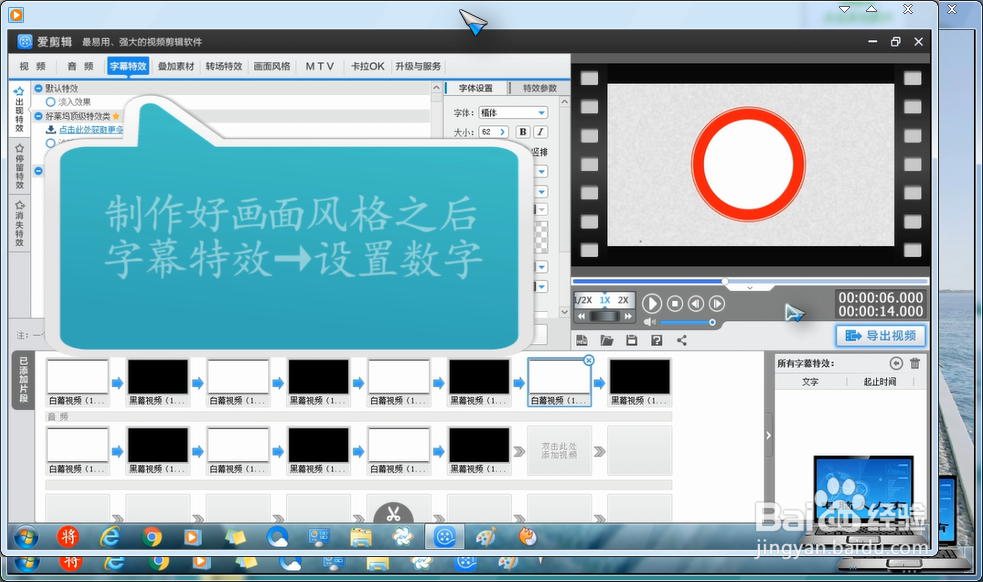983x582 pixels.
Task: Click the aijianji film-reel icon in the taskbar
Action: click(444, 537)
